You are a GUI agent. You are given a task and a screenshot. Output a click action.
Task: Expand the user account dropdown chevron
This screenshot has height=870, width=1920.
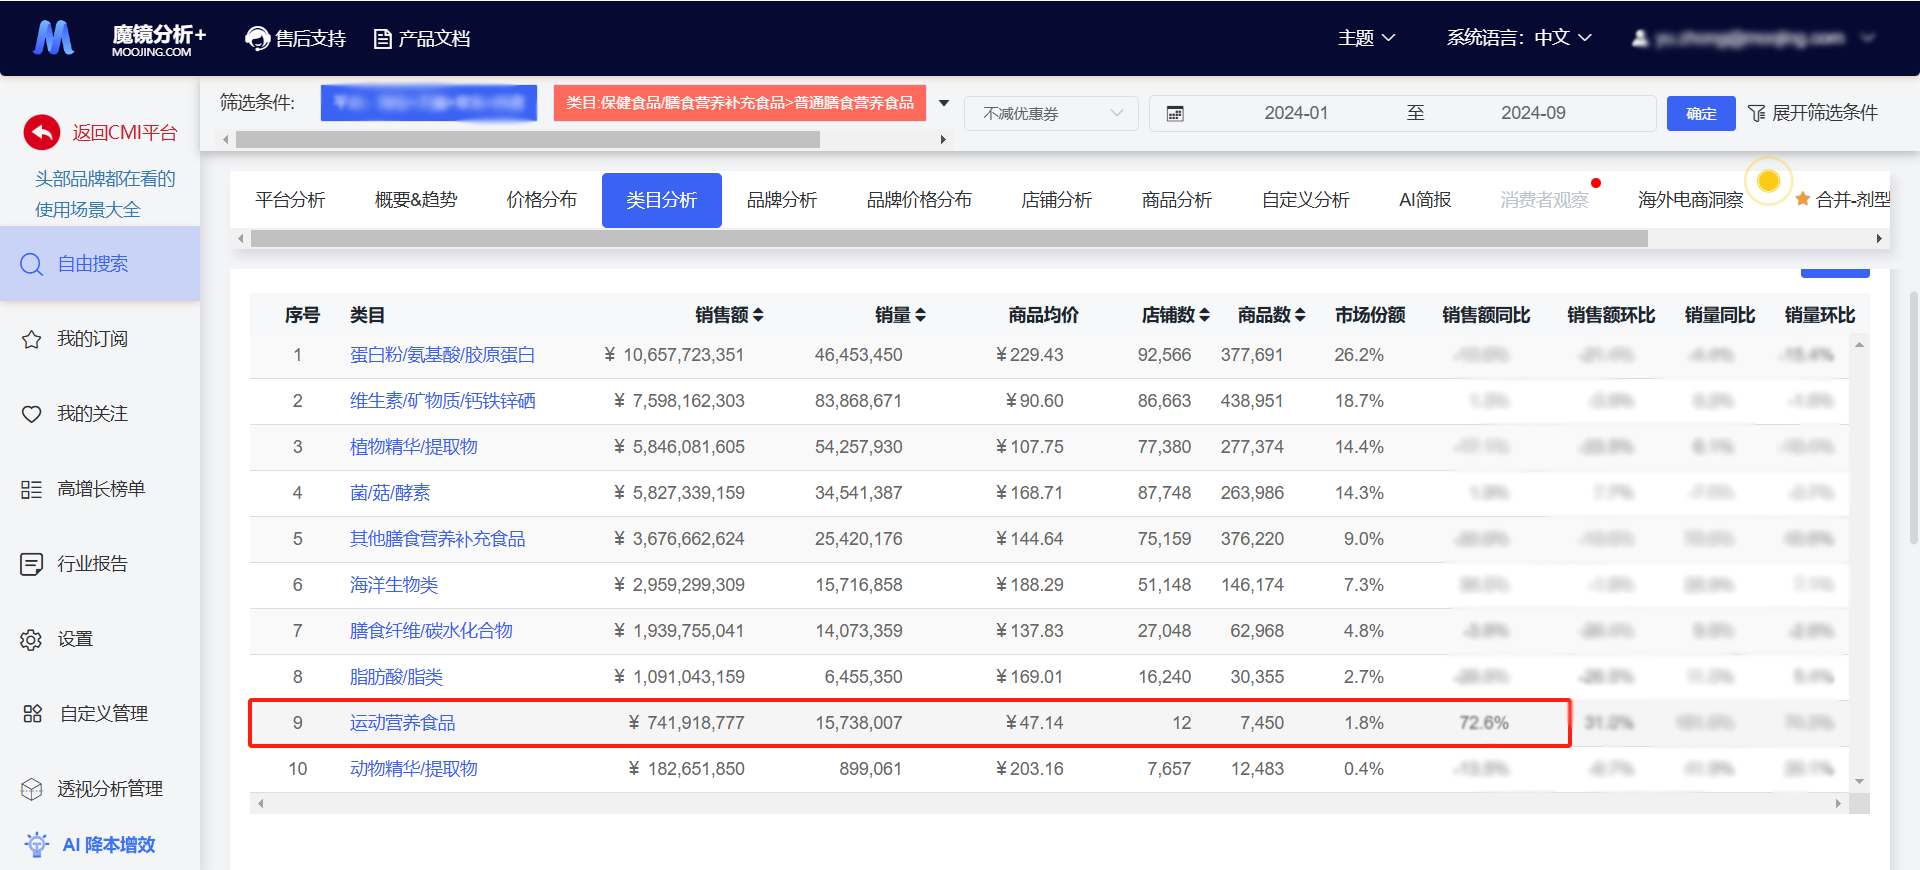1867,38
